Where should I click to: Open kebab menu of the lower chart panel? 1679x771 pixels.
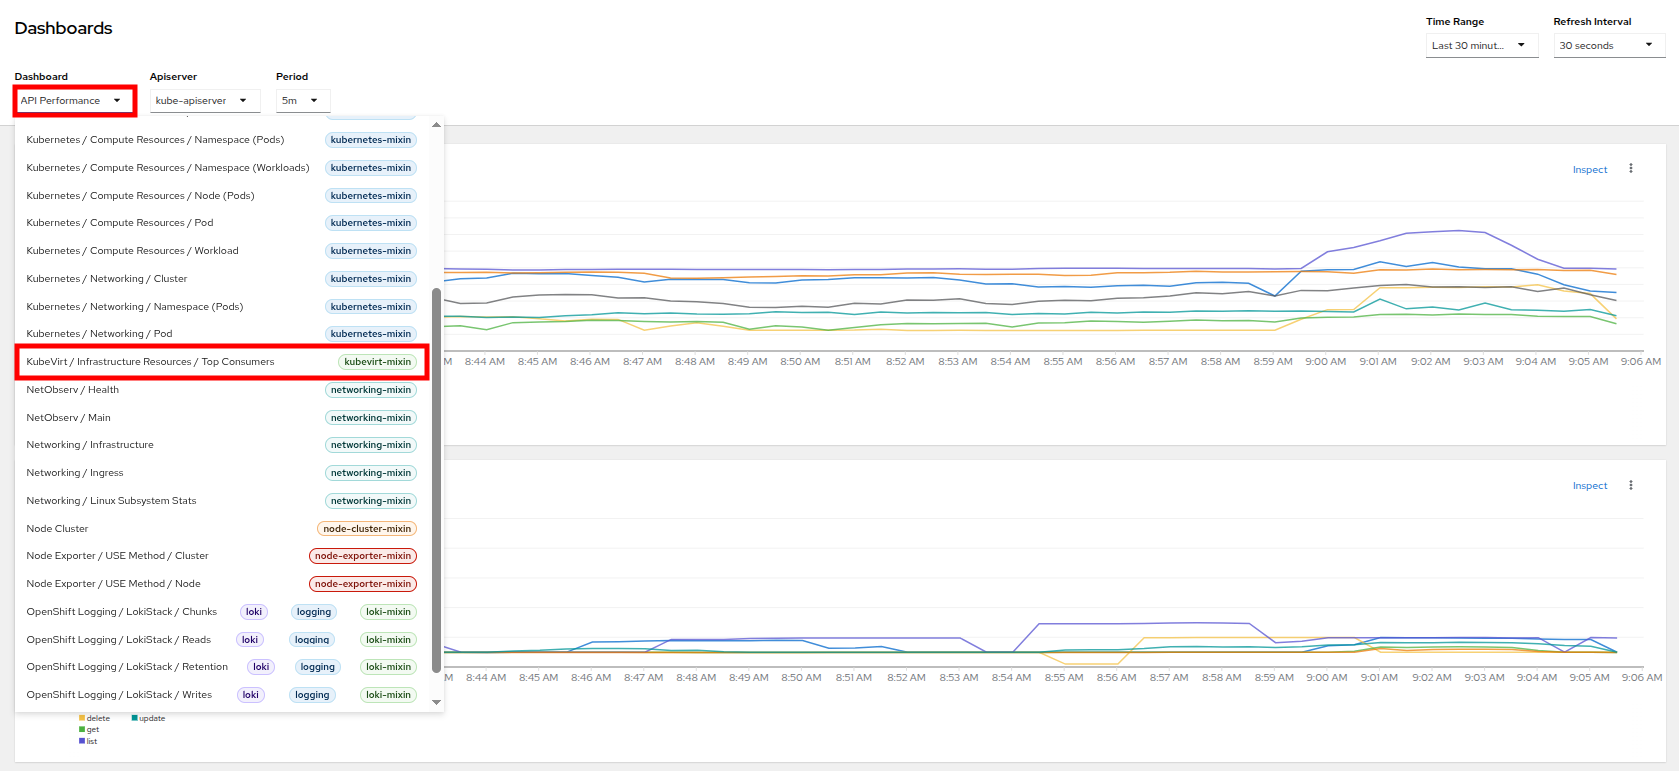(1630, 485)
